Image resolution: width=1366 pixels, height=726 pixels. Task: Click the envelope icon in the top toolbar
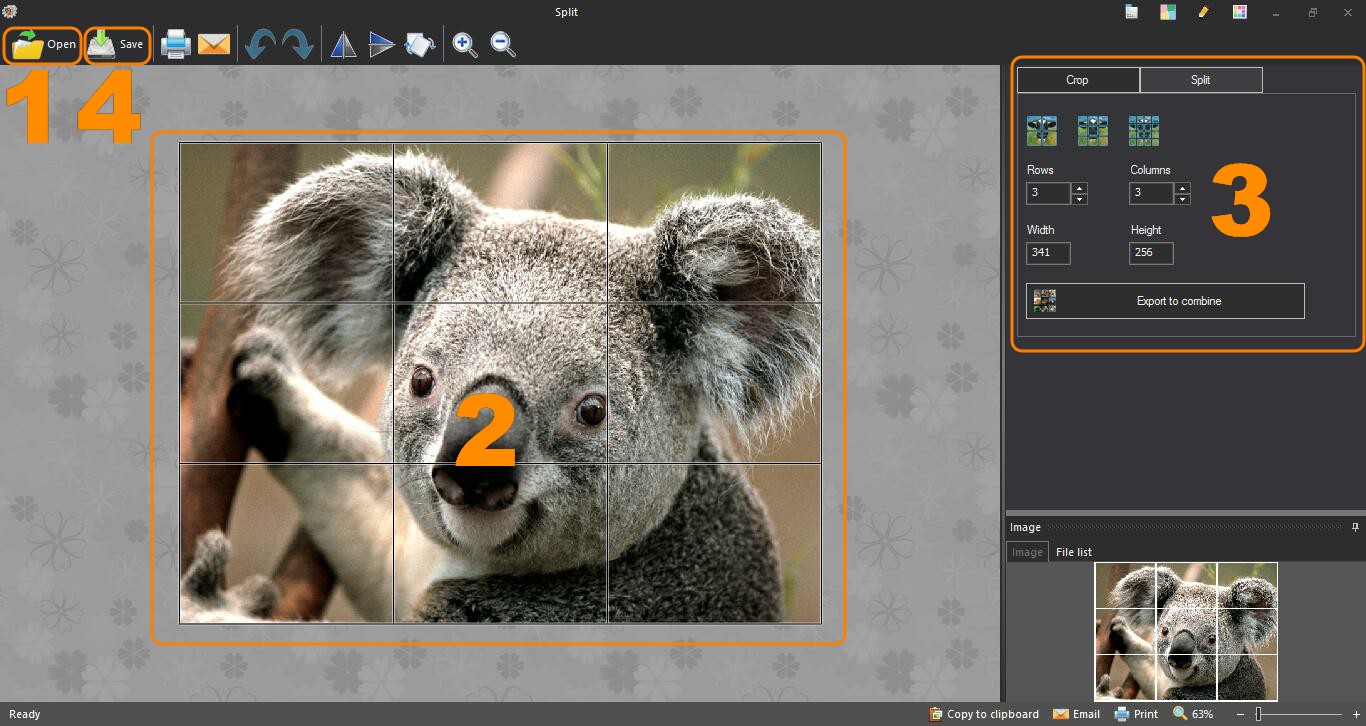pyautogui.click(x=214, y=45)
